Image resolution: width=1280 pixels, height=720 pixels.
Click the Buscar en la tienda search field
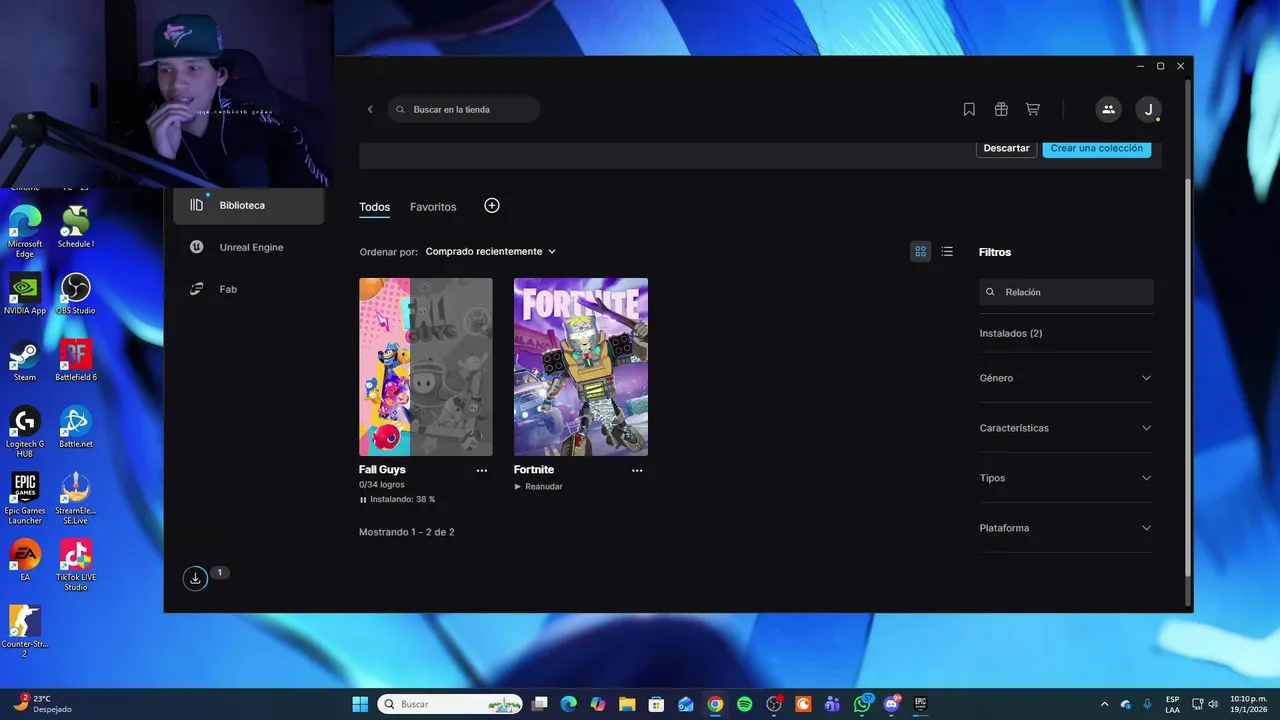(464, 109)
